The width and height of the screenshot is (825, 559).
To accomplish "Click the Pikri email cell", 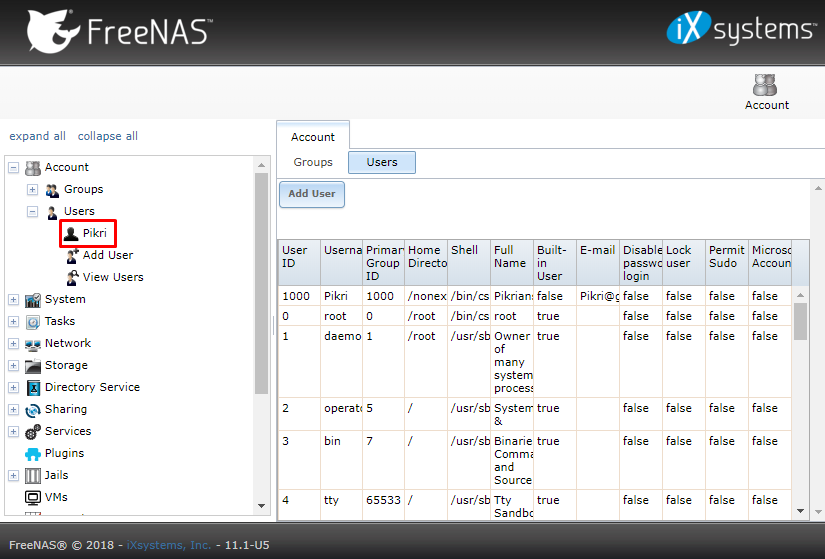I will click(x=598, y=296).
